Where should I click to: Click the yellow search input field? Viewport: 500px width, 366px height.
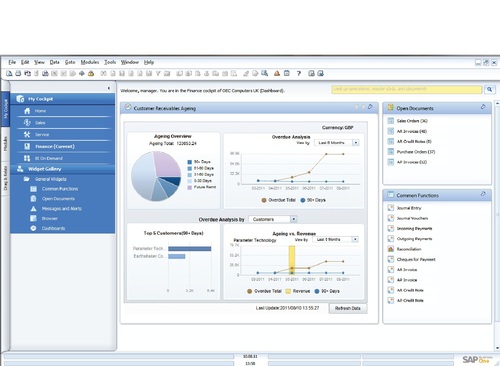pyautogui.click(x=407, y=89)
